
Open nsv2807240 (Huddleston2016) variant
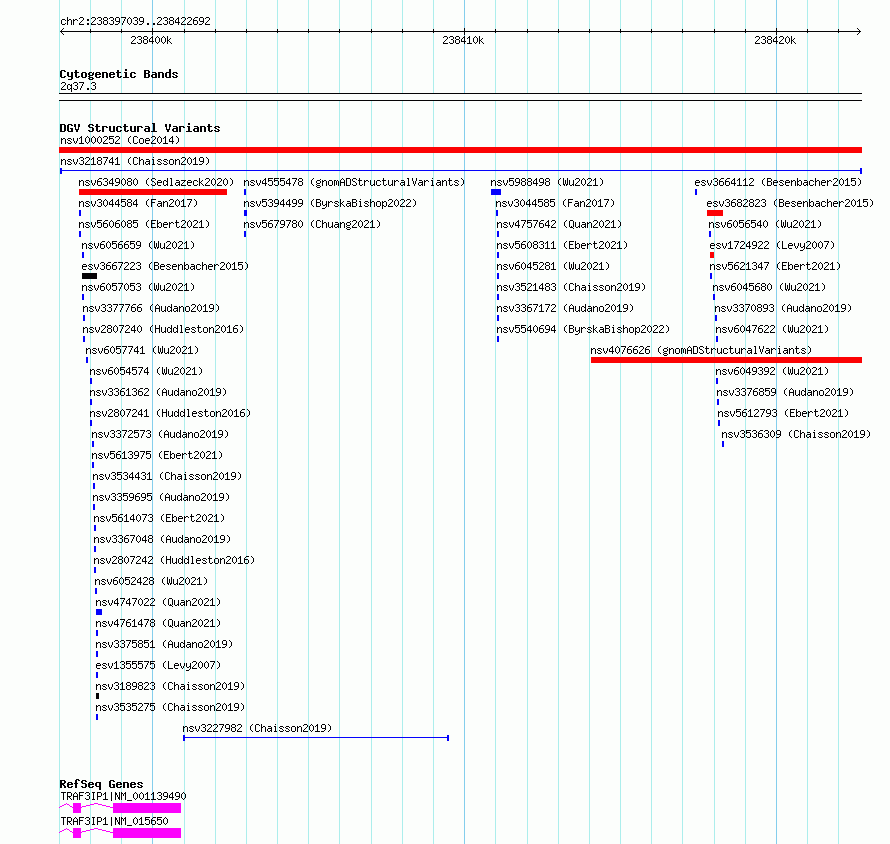[163, 329]
